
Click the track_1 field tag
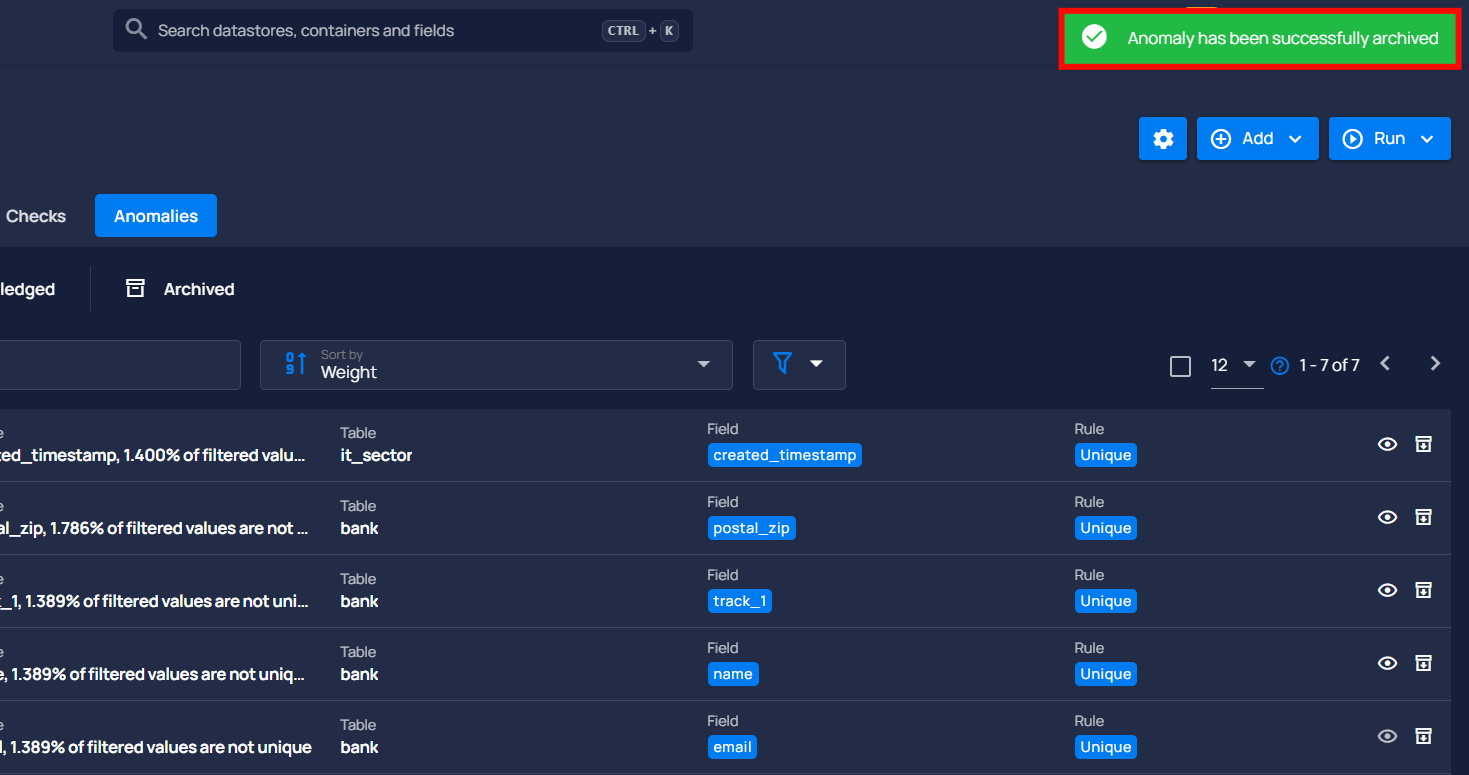tap(739, 601)
